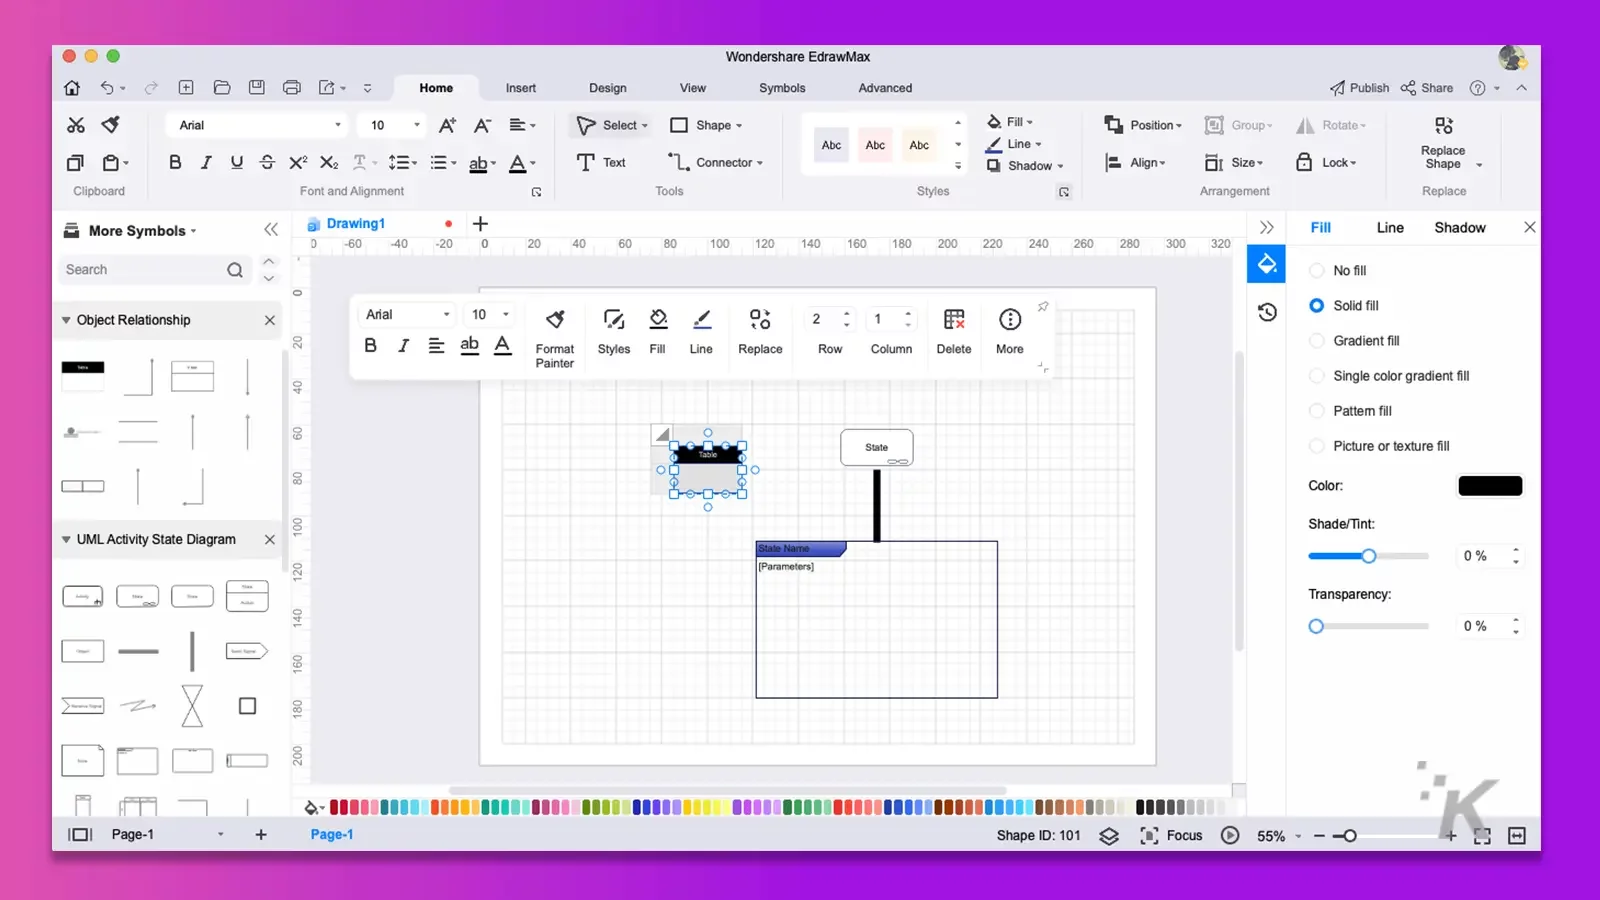Viewport: 1600px width, 900px height.
Task: Pin the floating toolbar
Action: (x=1043, y=306)
